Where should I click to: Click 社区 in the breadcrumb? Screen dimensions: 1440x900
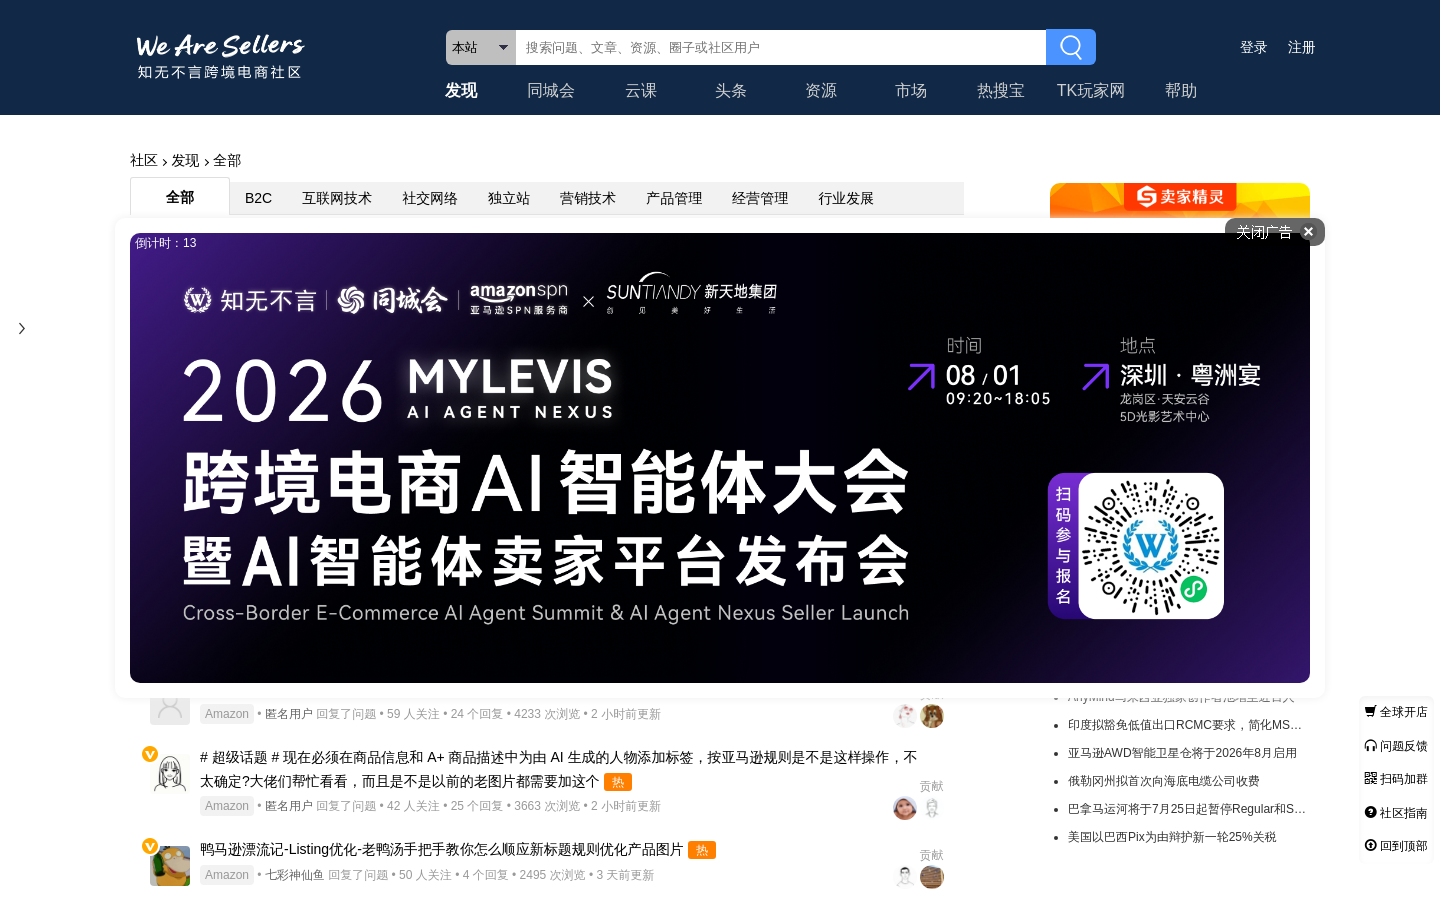(144, 160)
